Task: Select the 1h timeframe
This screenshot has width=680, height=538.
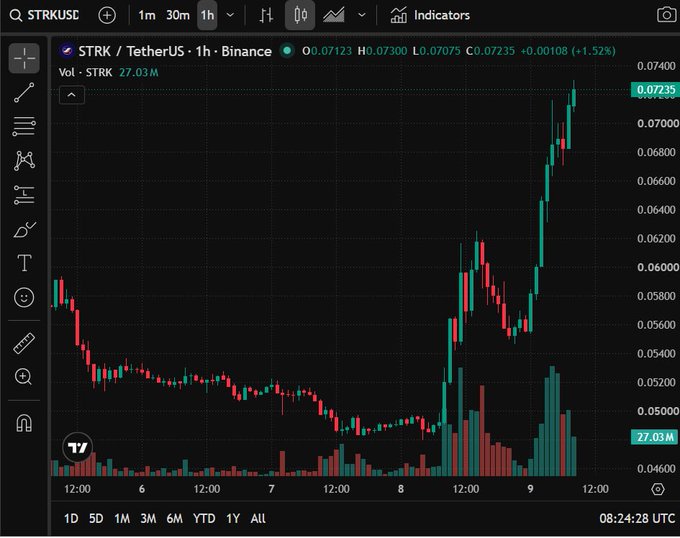Action: (x=207, y=16)
